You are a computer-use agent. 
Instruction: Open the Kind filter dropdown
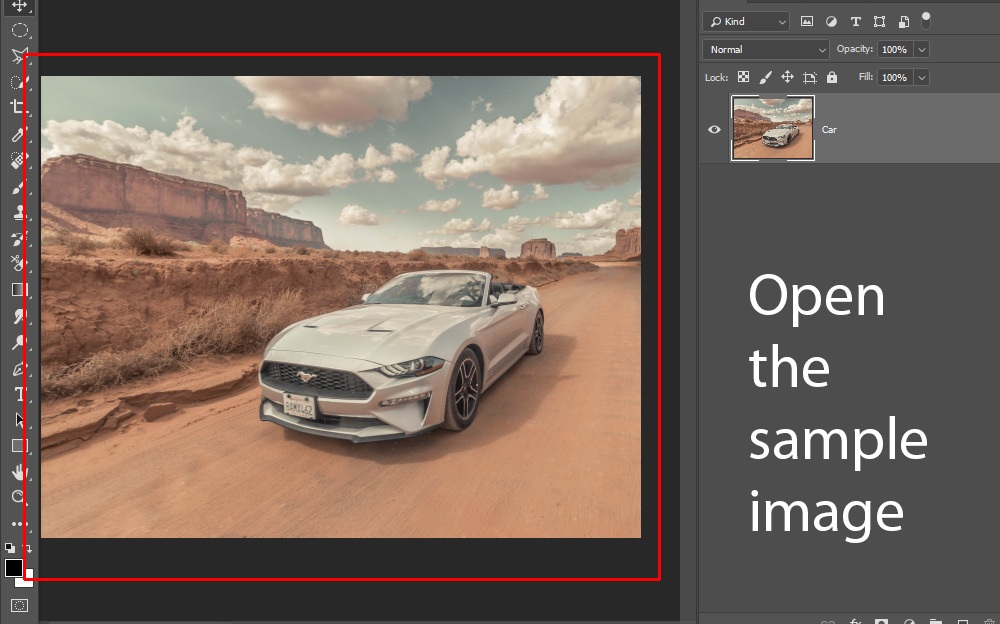[x=746, y=21]
